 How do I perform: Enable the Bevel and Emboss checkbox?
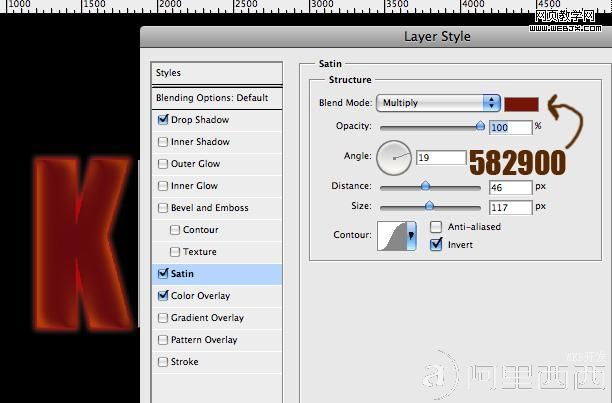click(x=163, y=208)
